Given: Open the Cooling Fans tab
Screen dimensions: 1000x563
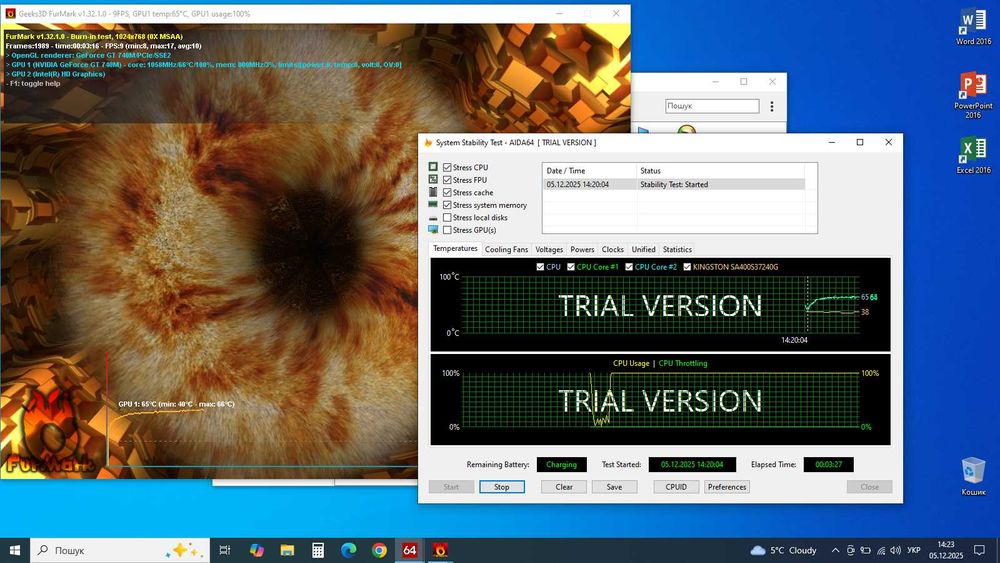Looking at the screenshot, I should click(506, 249).
